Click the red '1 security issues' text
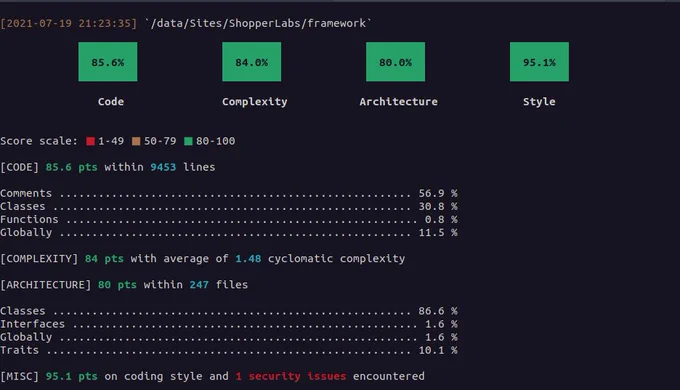 click(x=291, y=376)
